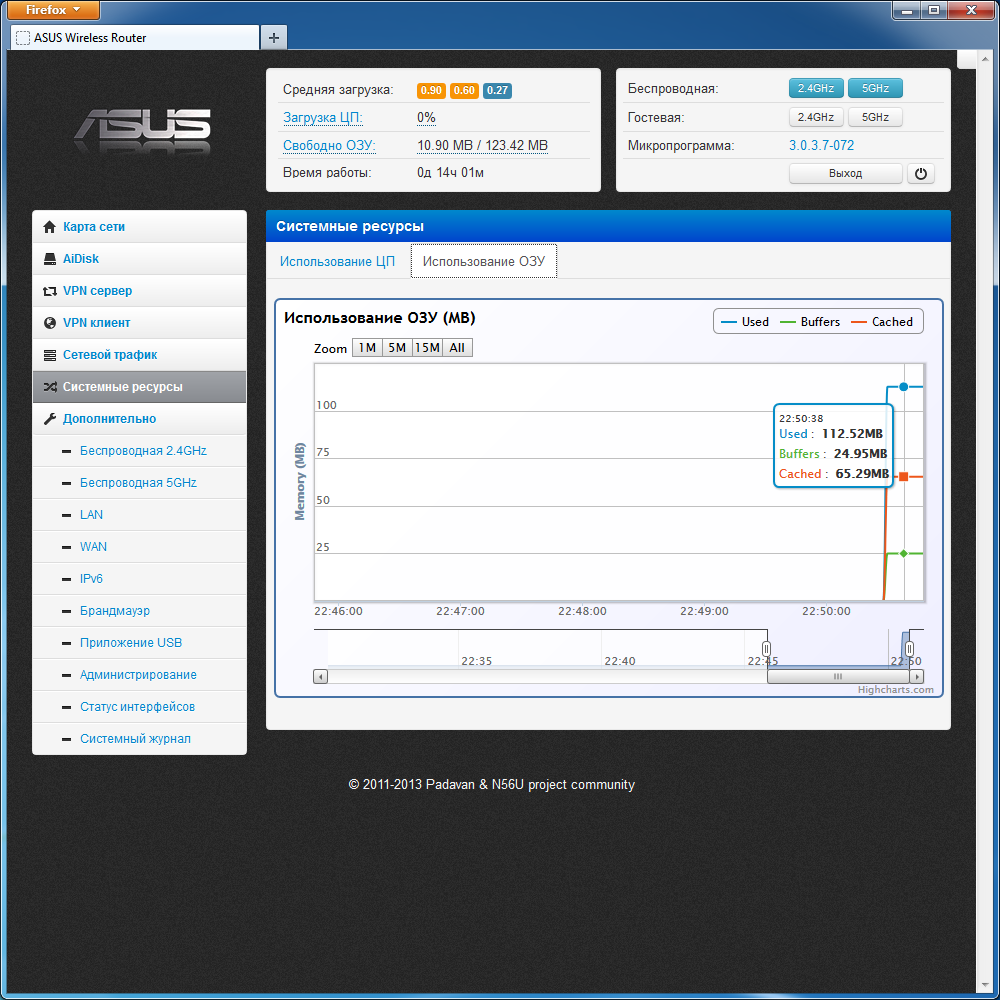Viewport: 1000px width, 1000px height.
Task: Click the 0% CPU load value
Action: (426, 117)
